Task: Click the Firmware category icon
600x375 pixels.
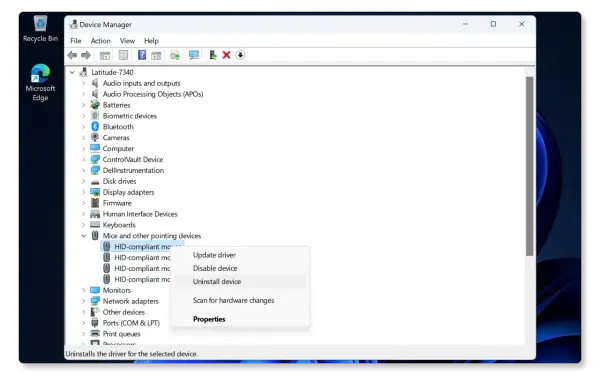Action: [x=95, y=202]
